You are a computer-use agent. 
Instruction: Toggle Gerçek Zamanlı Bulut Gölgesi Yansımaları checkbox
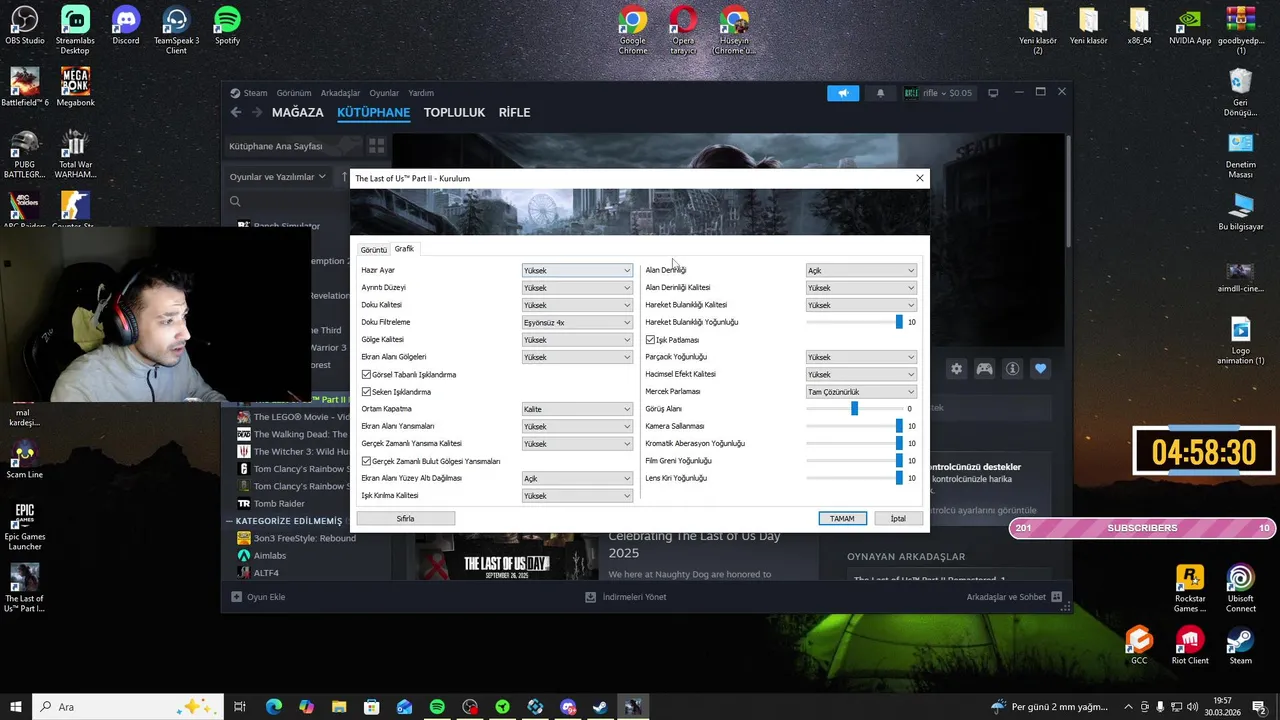pyautogui.click(x=366, y=461)
